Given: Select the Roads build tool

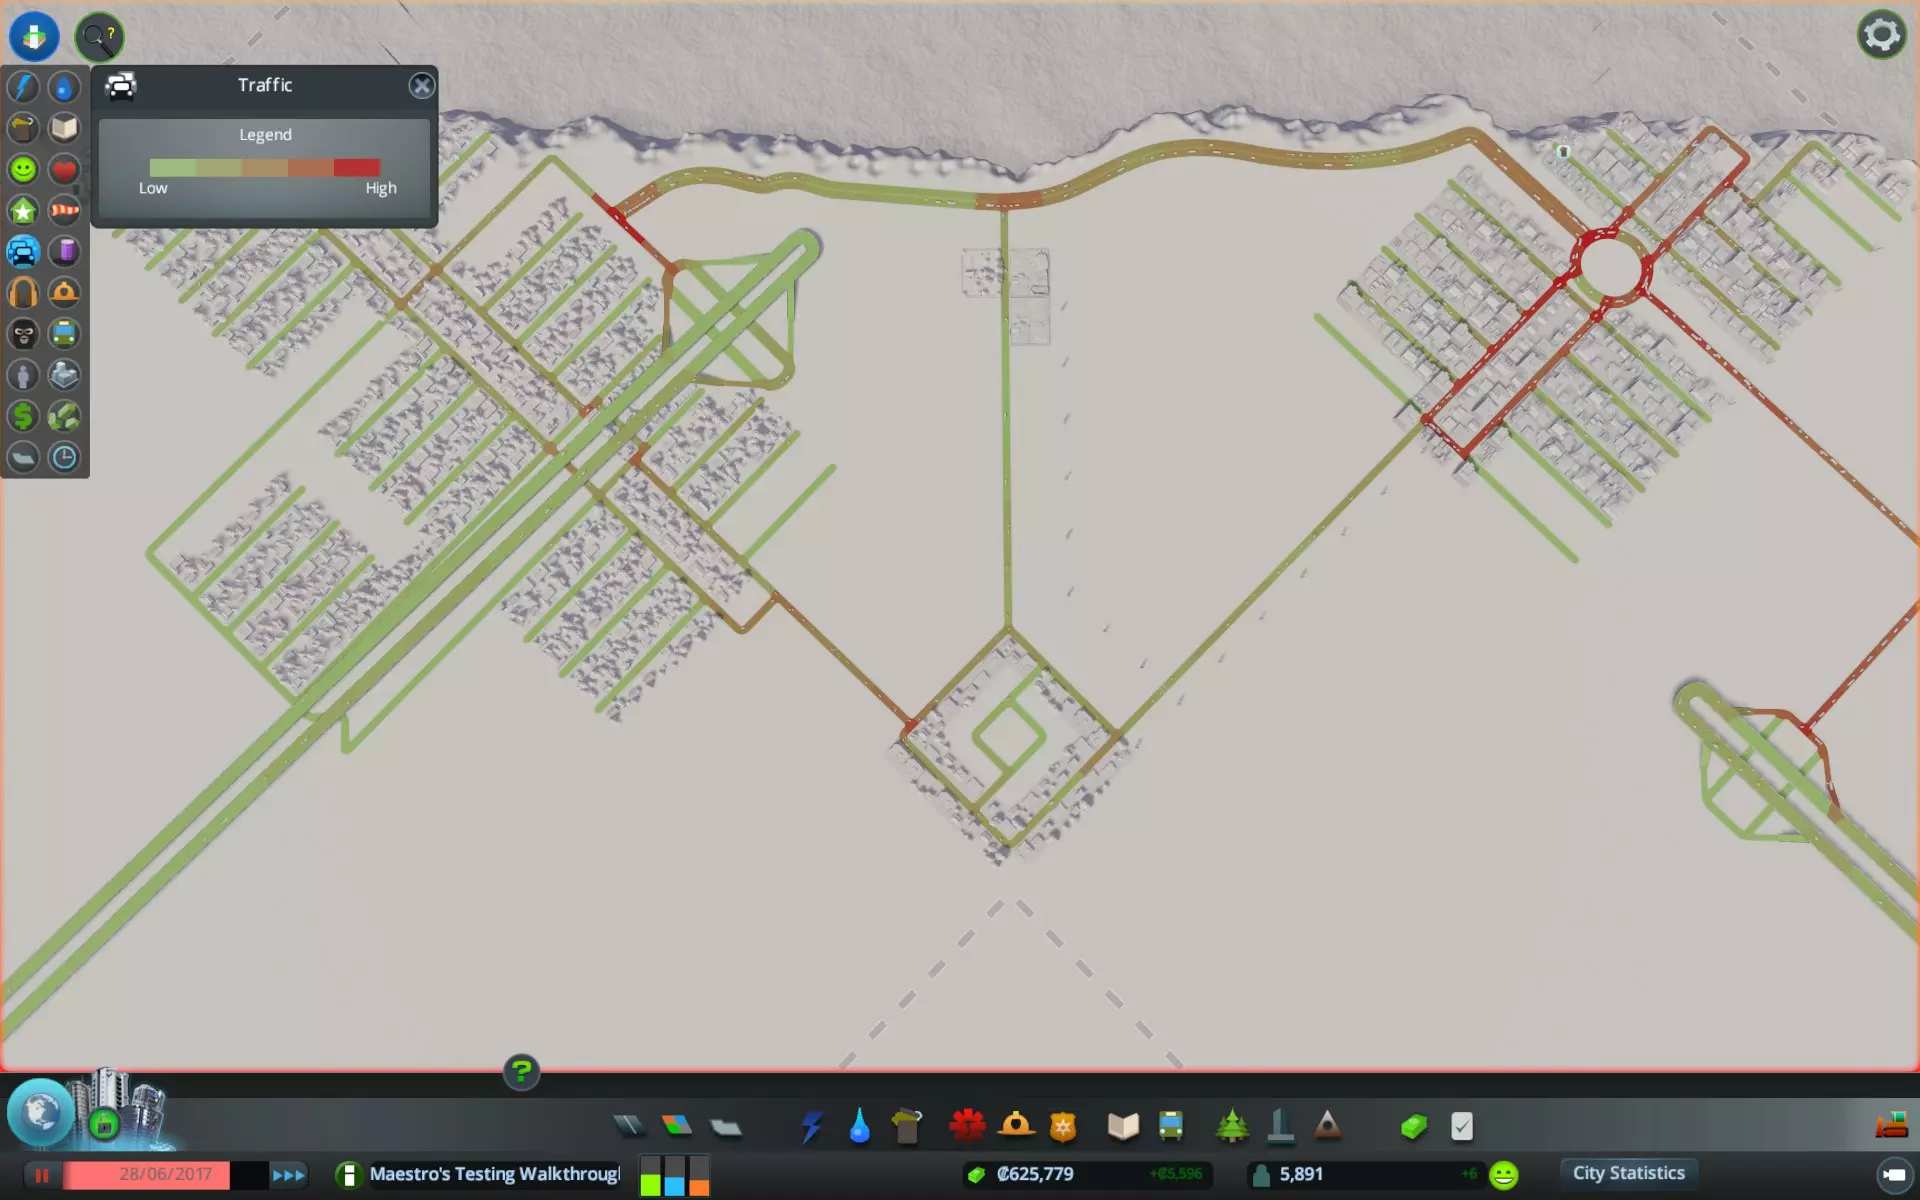Looking at the screenshot, I should click(x=629, y=1126).
